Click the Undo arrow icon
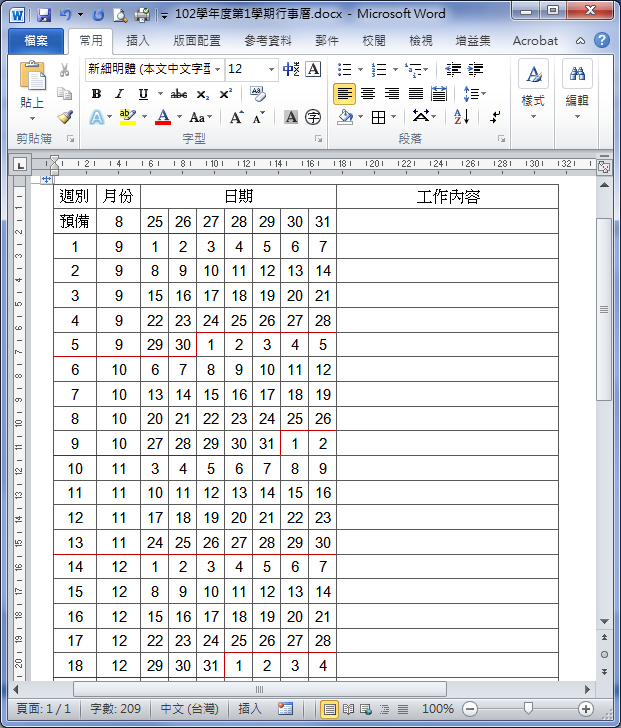The image size is (621, 728). [x=66, y=15]
